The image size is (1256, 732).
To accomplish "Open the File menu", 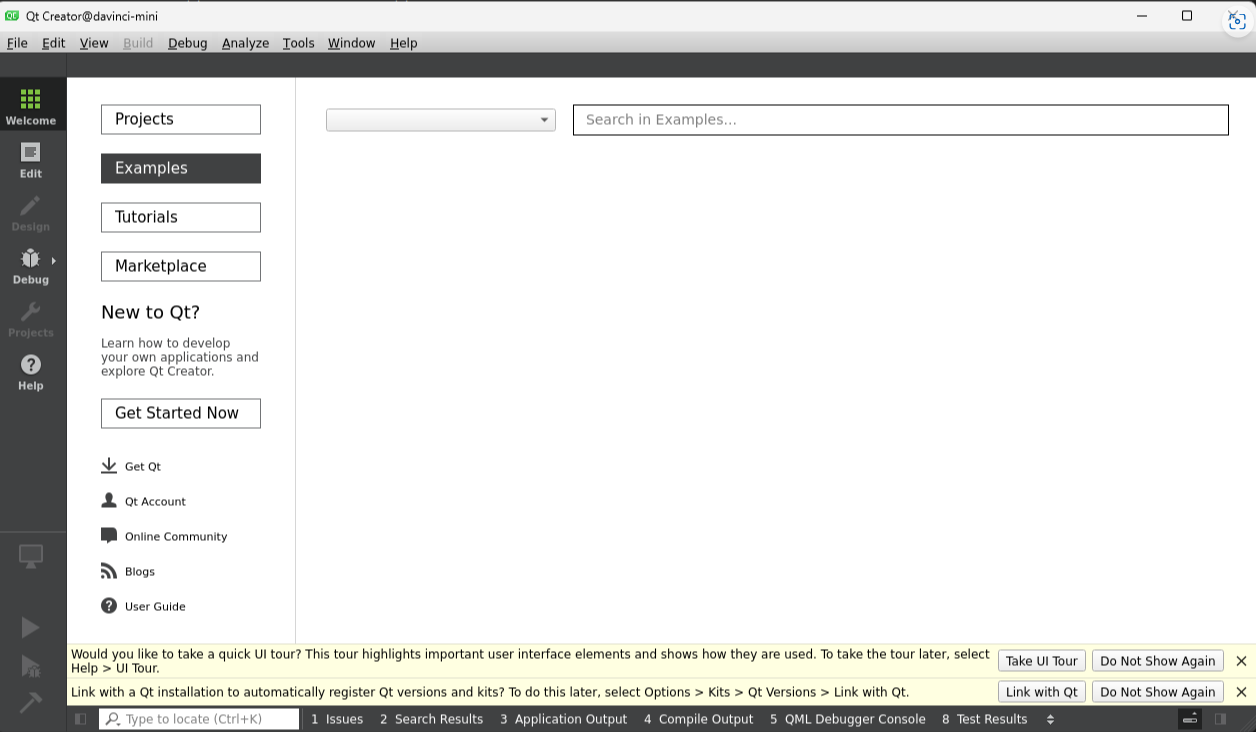I will [17, 43].
